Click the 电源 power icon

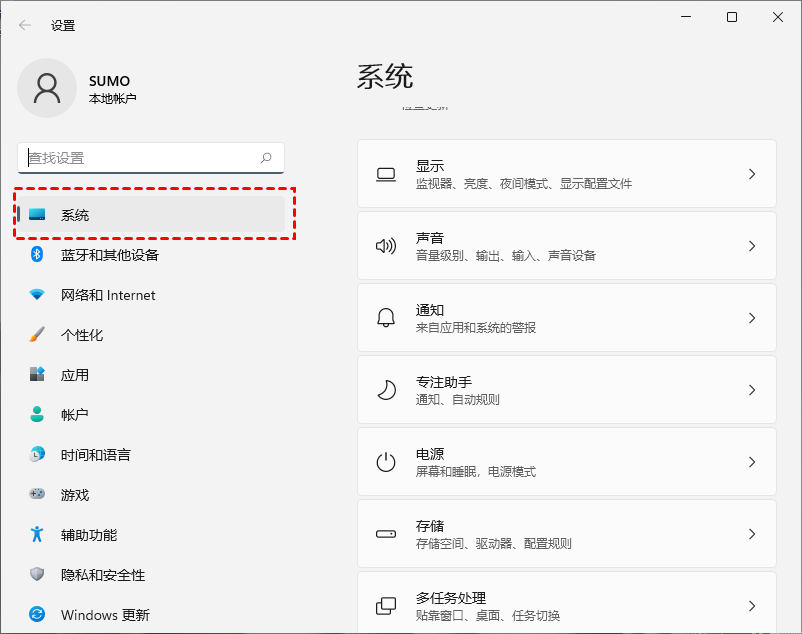point(386,462)
